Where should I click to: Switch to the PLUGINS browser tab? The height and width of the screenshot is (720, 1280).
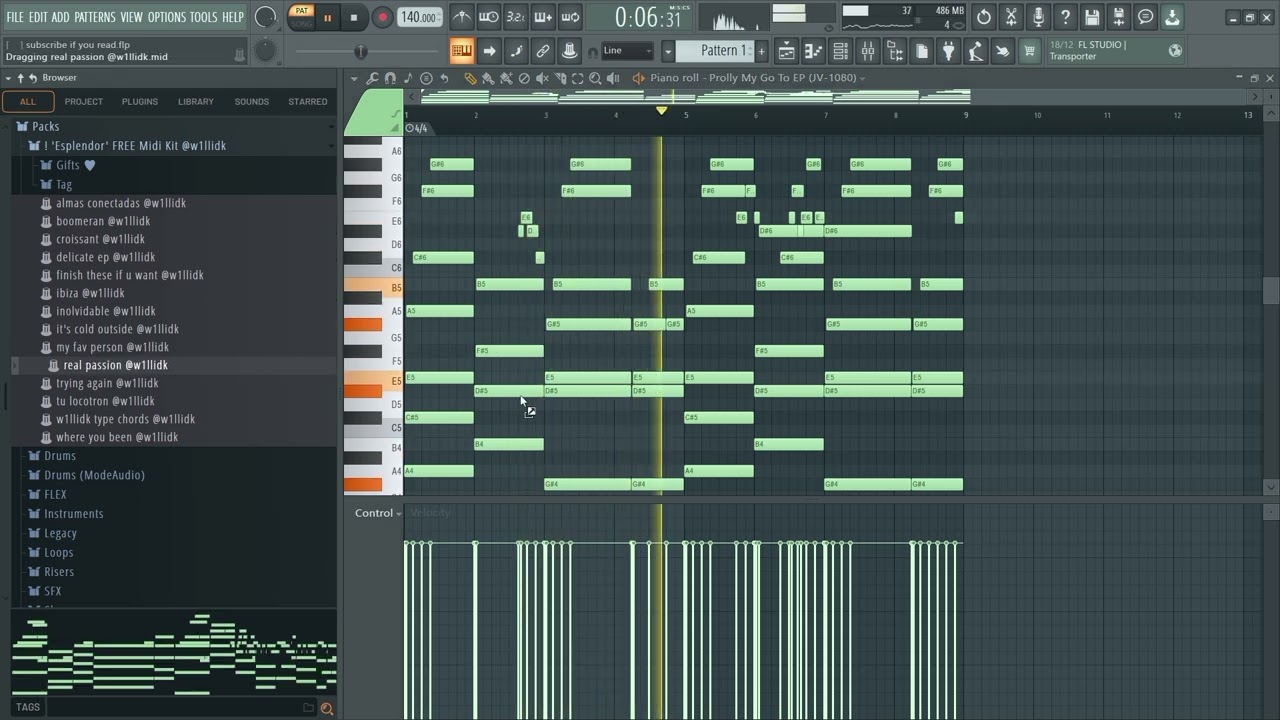point(140,101)
